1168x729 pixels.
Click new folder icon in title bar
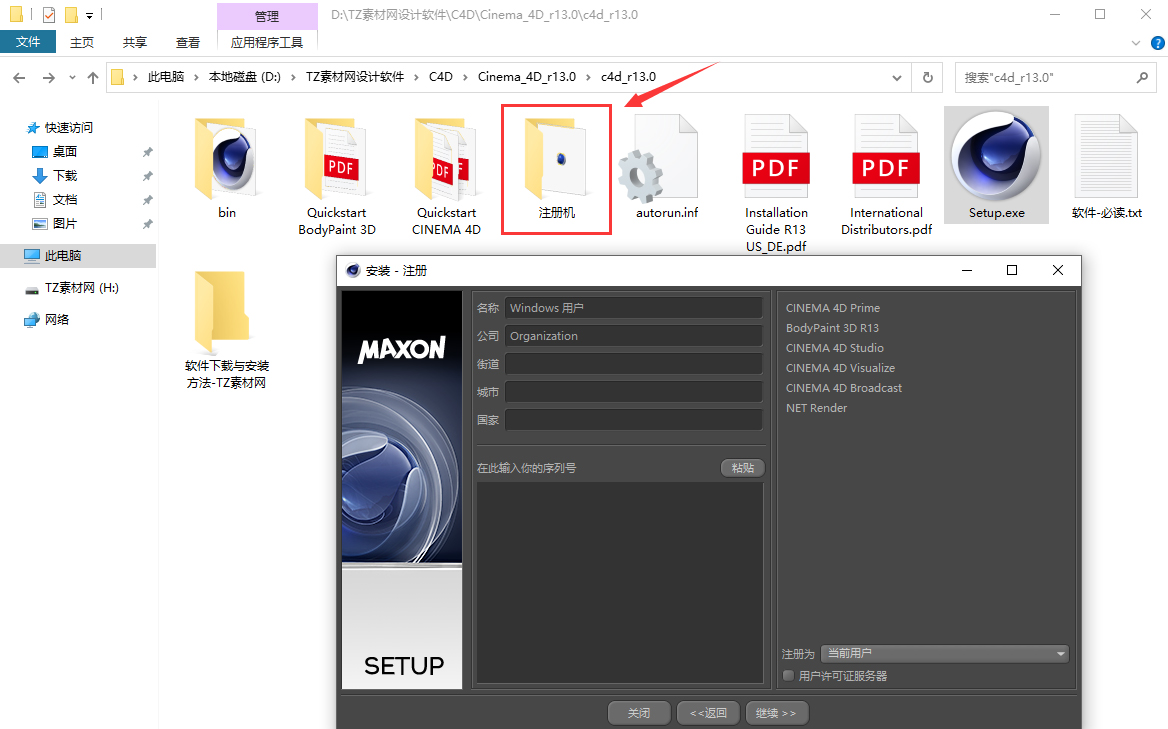(71, 14)
